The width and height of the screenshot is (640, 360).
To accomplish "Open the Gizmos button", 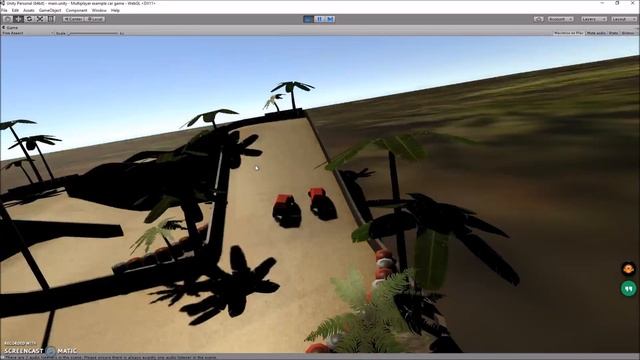I will (x=628, y=33).
